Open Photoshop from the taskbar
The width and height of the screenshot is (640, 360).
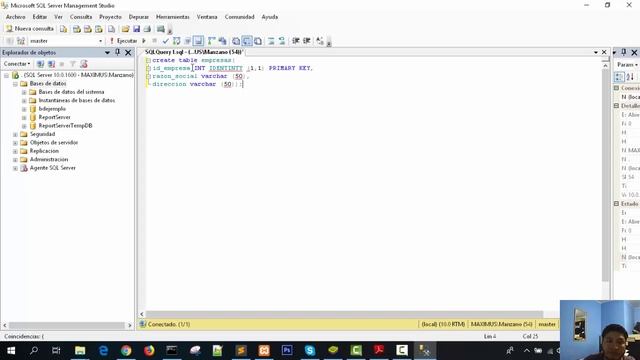pos(287,351)
